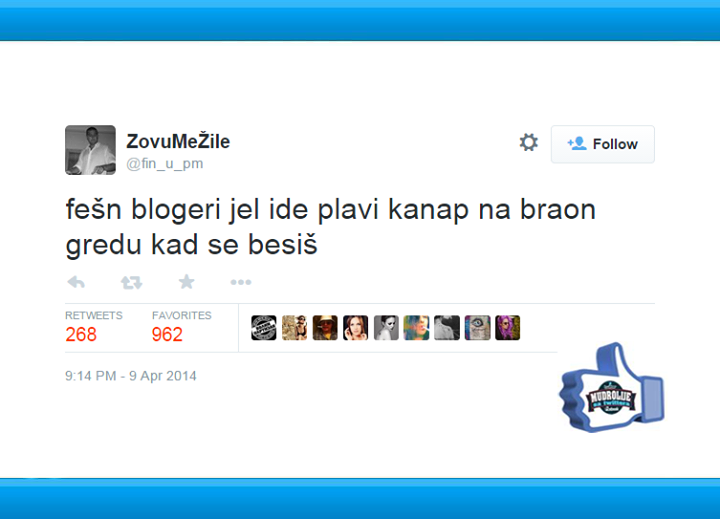Screen dimensions: 720x519
Task: View the 268 retweets count
Action: (x=81, y=334)
